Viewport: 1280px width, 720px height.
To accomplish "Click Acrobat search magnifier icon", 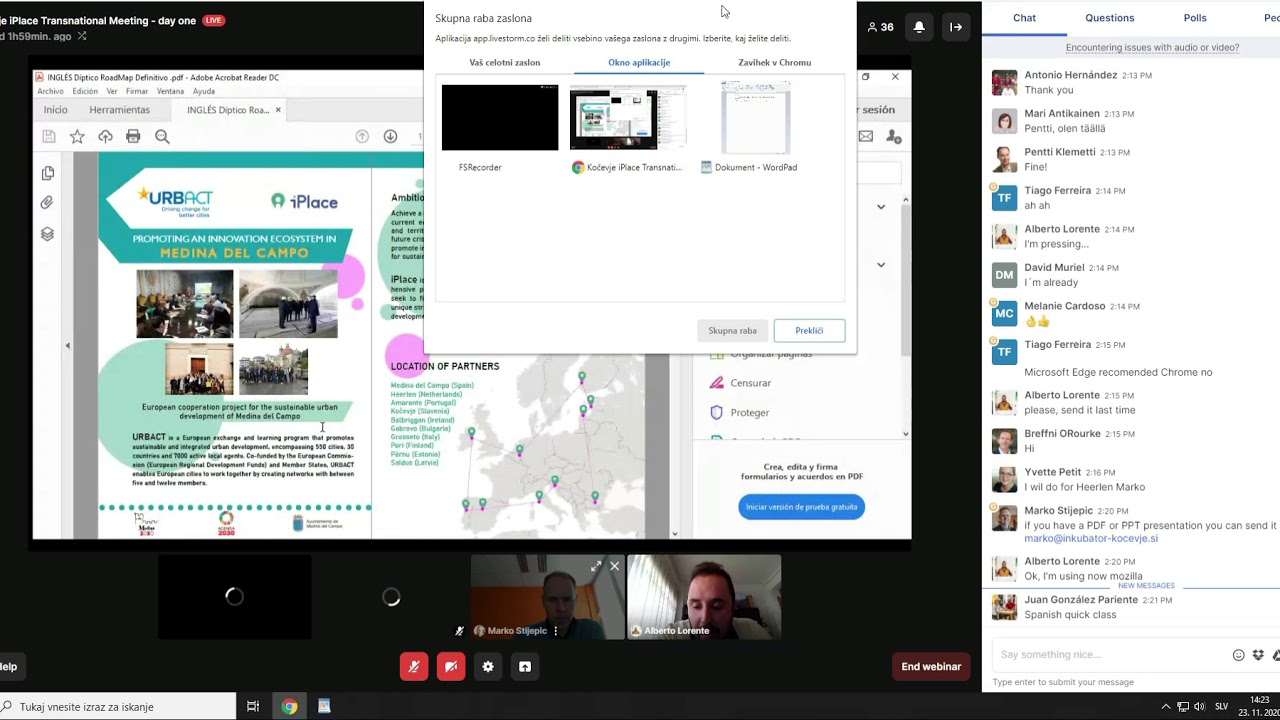I will point(162,137).
